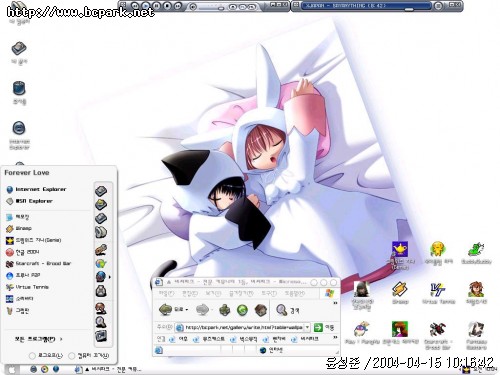
Task: Click the Winamp desktop shortcut icon
Action: (x=400, y=289)
